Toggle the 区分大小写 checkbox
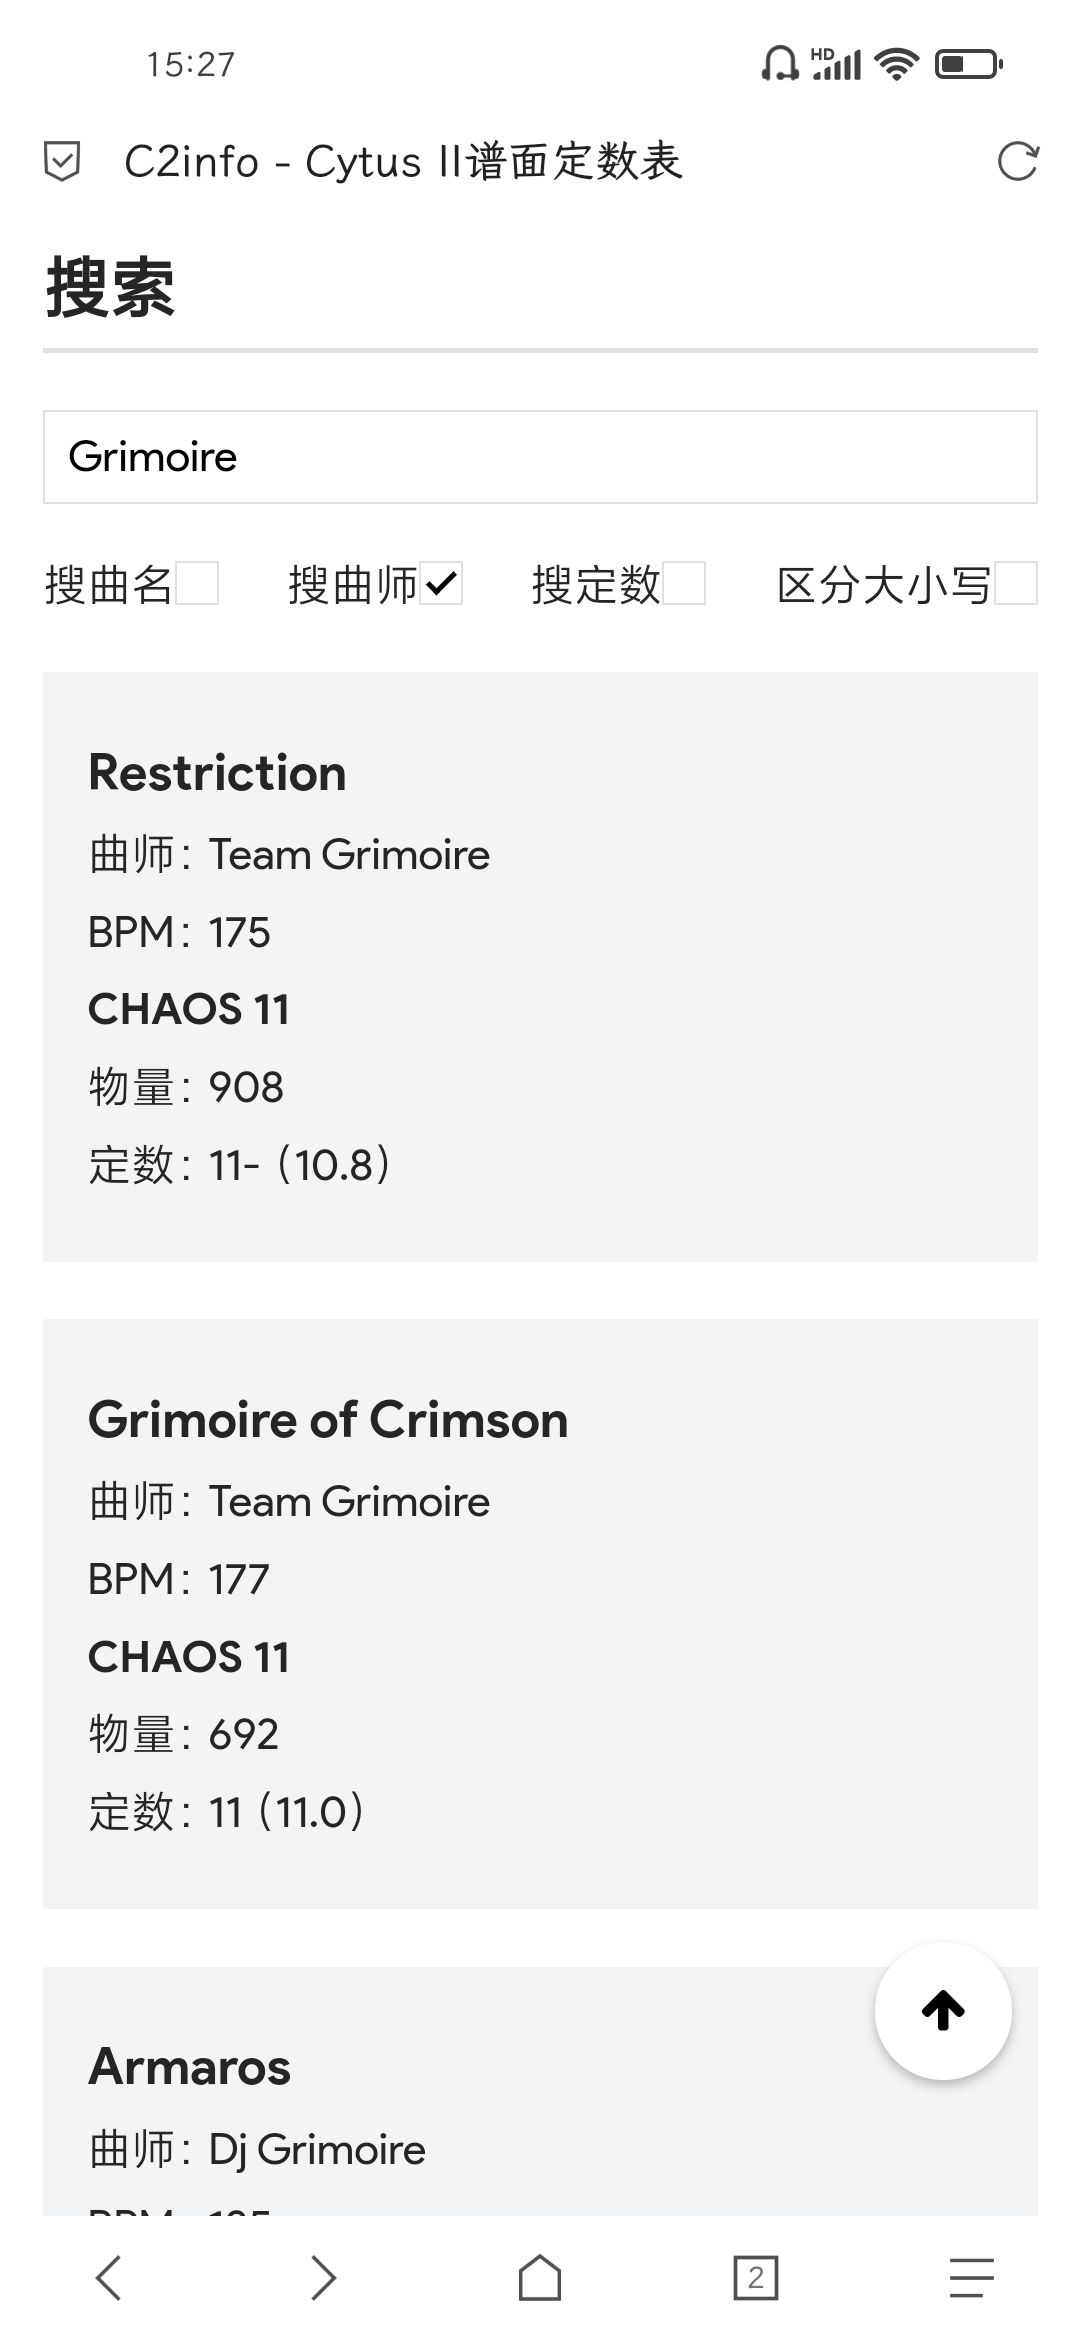1080x2340 pixels. pyautogui.click(x=1016, y=584)
